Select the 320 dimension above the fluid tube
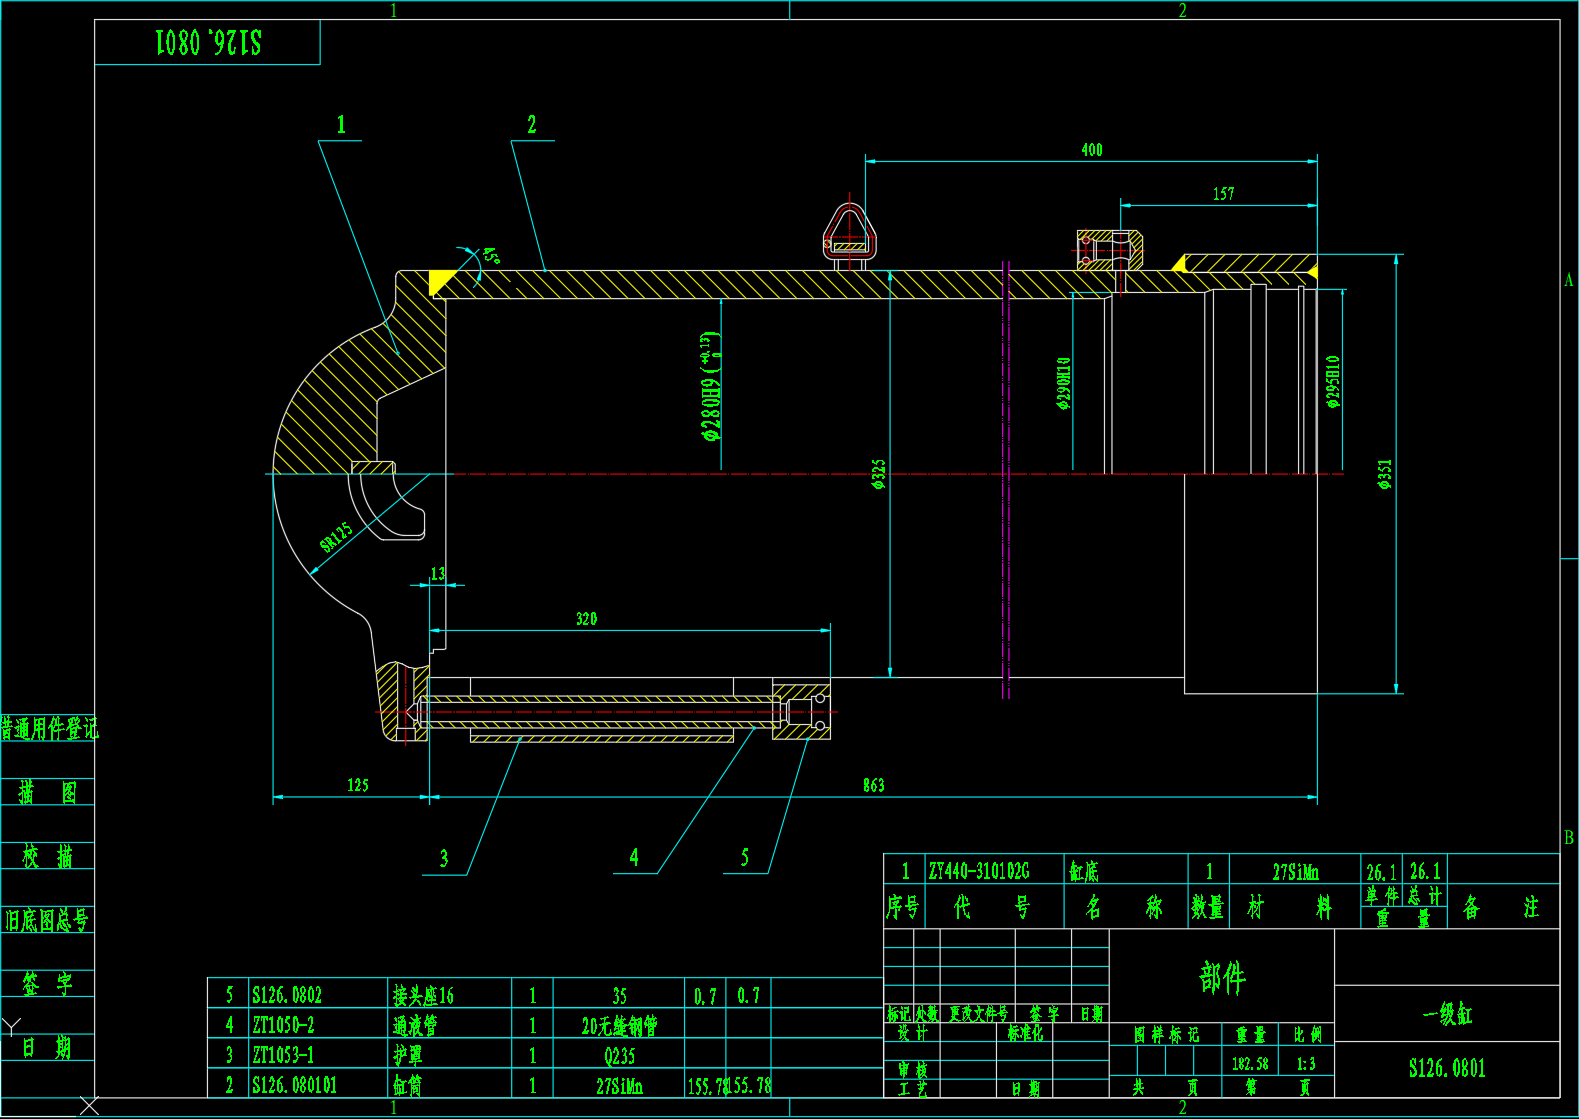 click(586, 619)
